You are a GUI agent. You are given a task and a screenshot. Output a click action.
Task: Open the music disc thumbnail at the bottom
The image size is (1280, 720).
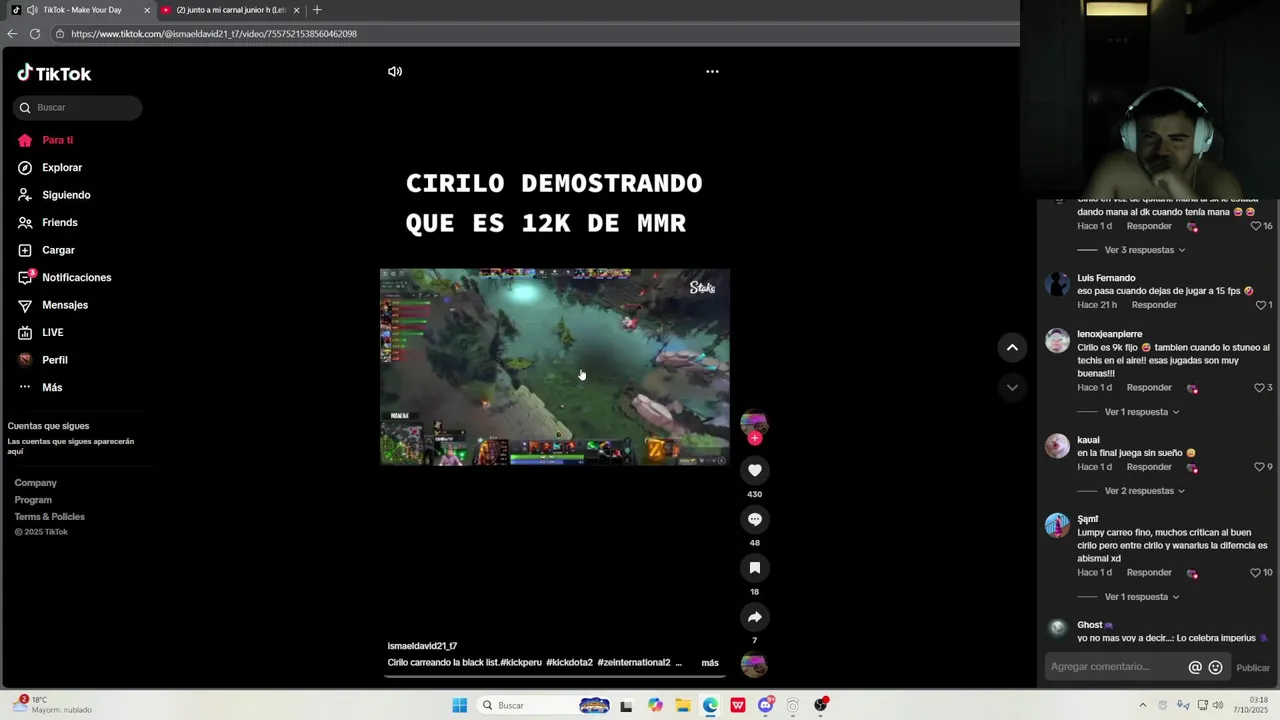coord(754,666)
